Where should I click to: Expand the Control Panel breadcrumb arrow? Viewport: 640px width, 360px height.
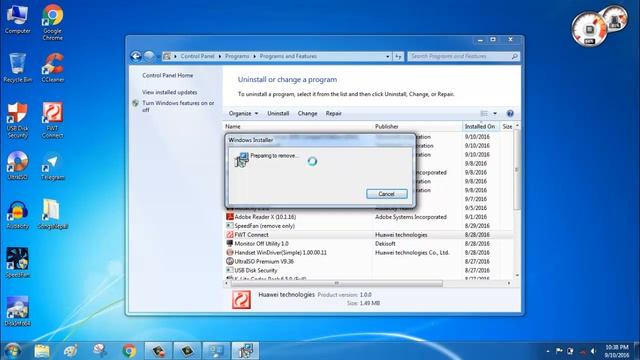click(x=220, y=56)
